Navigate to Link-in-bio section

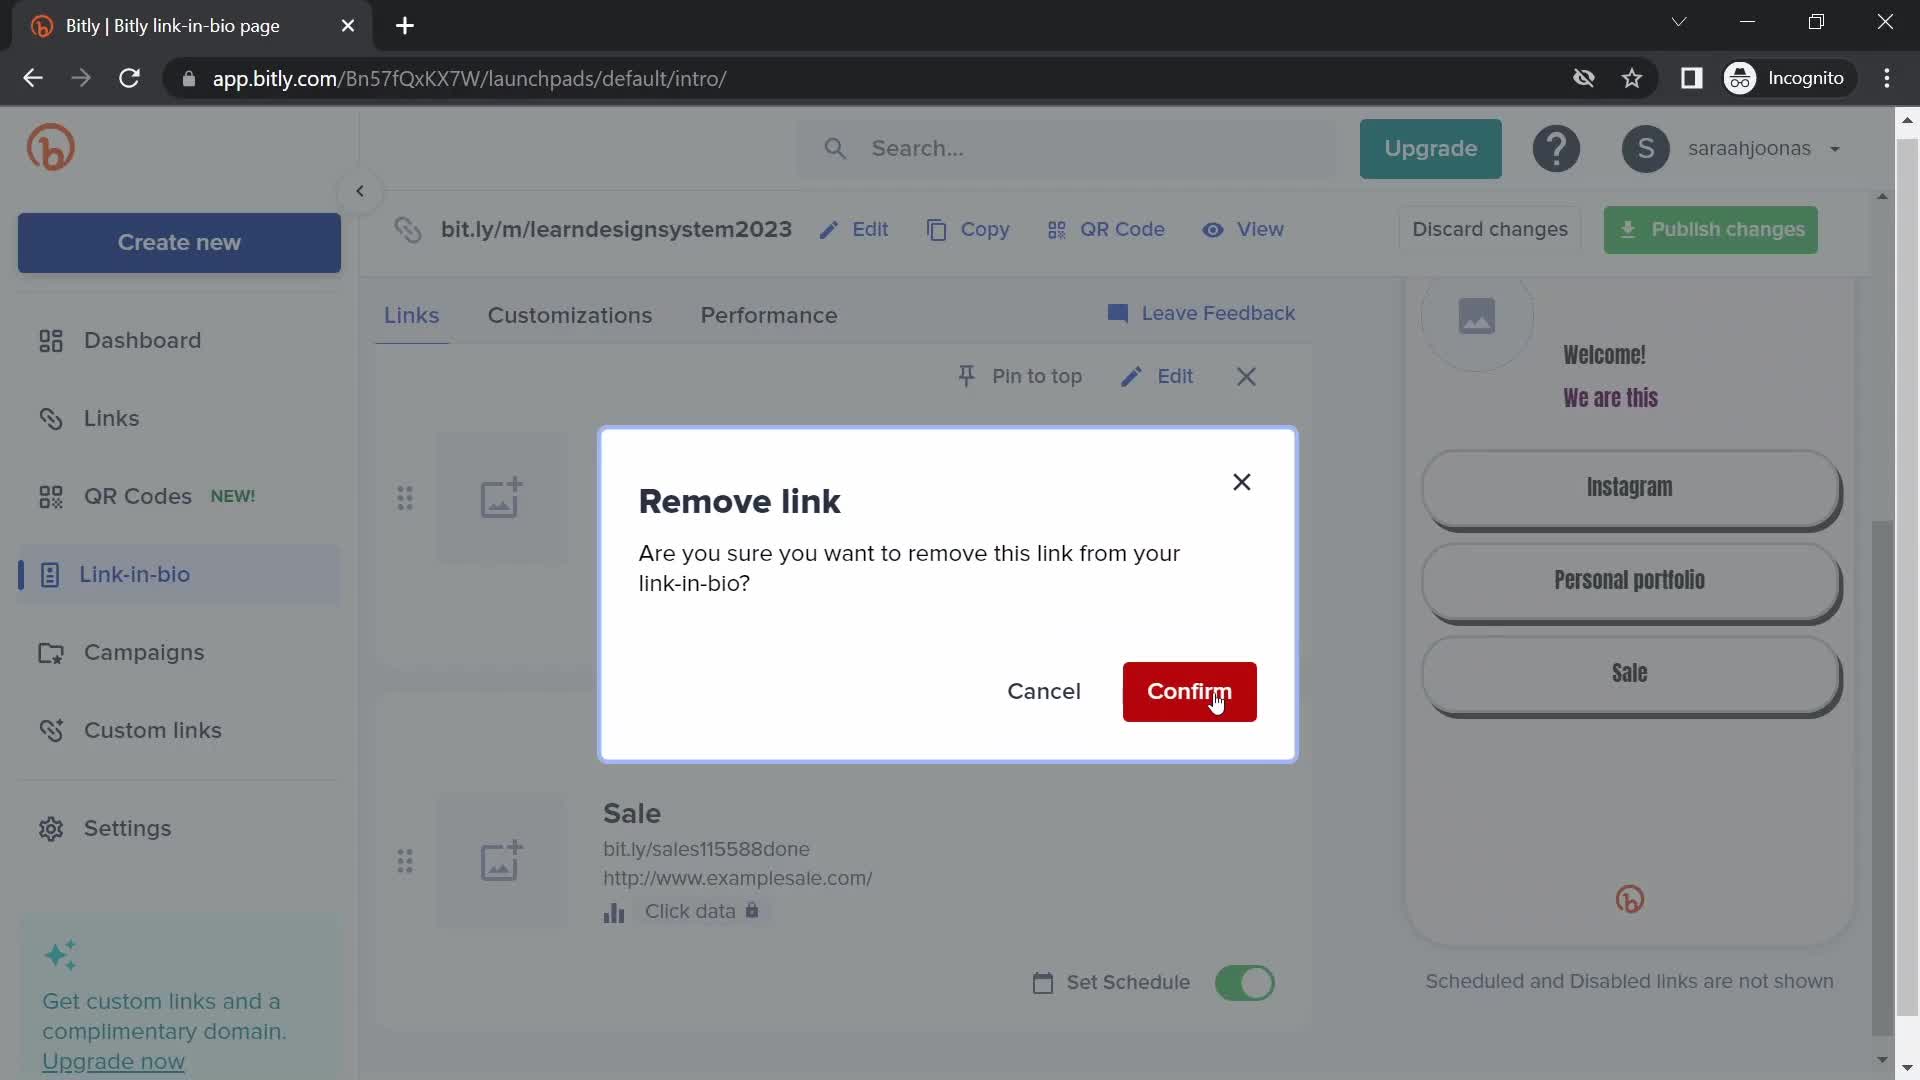pos(135,574)
